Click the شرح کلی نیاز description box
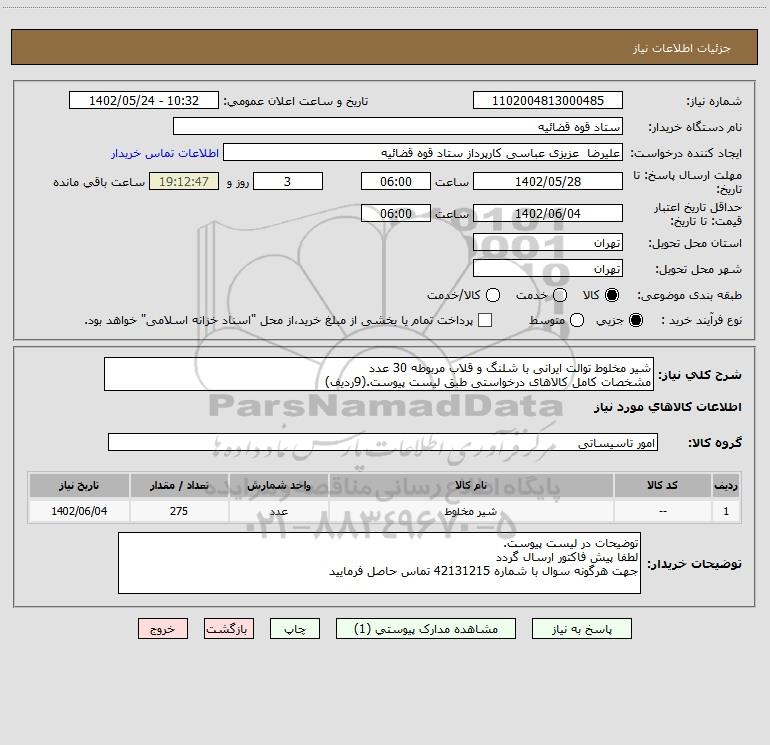This screenshot has width=770, height=745. (x=379, y=374)
